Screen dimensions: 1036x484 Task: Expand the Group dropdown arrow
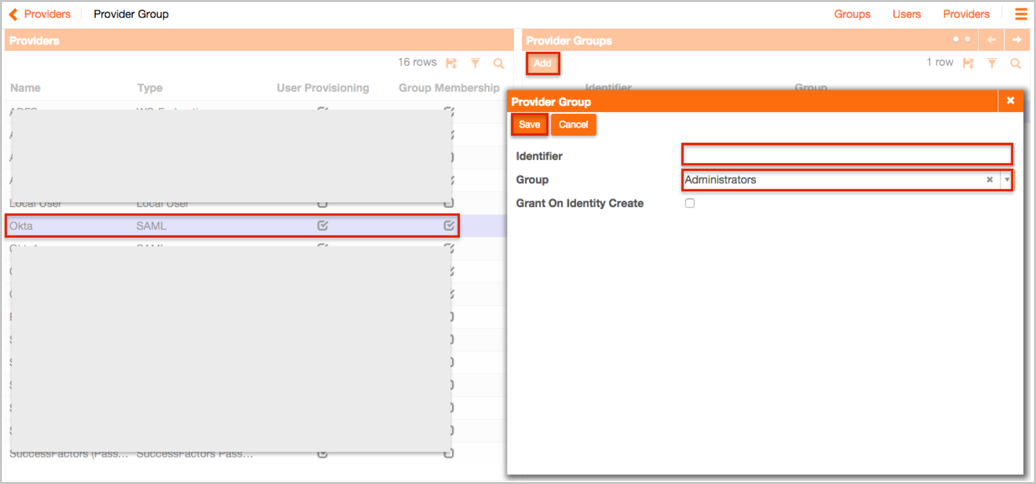click(1007, 180)
